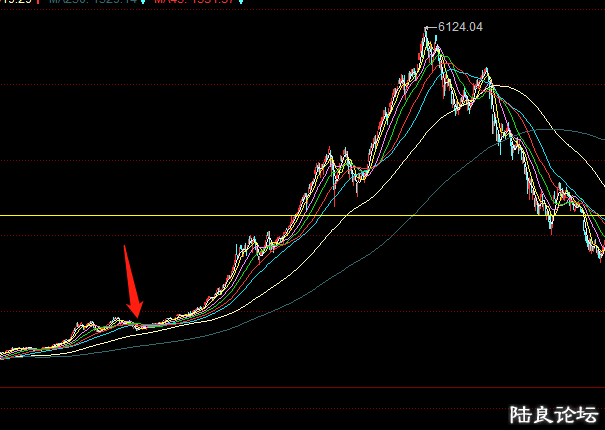Select the yellow moving average line's crest

coord(500,87)
